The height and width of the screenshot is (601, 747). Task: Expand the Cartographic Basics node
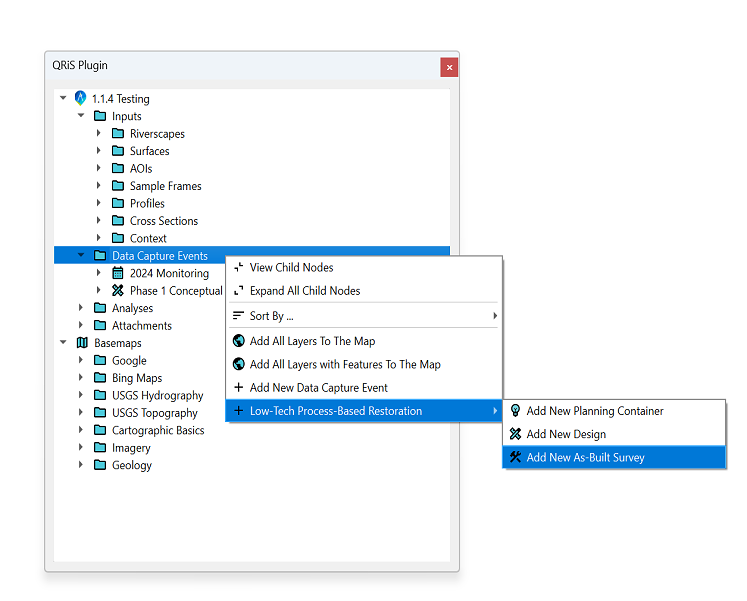pyautogui.click(x=81, y=430)
